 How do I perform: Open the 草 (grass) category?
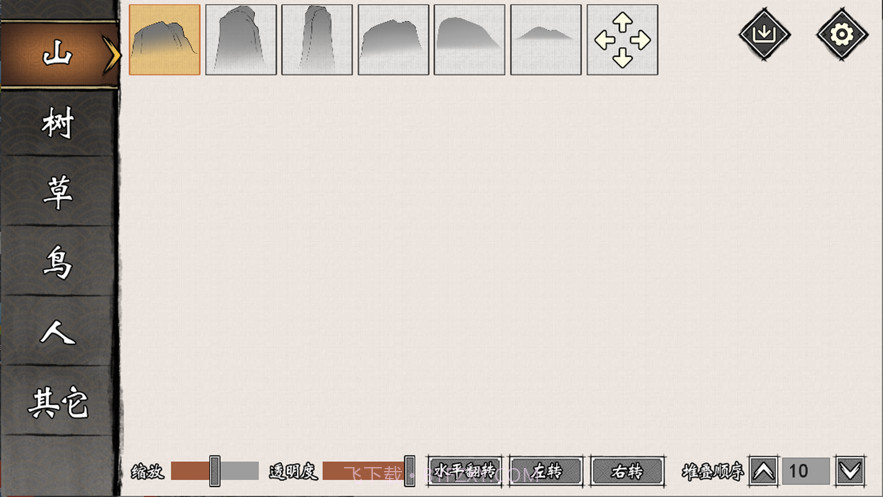pyautogui.click(x=58, y=193)
